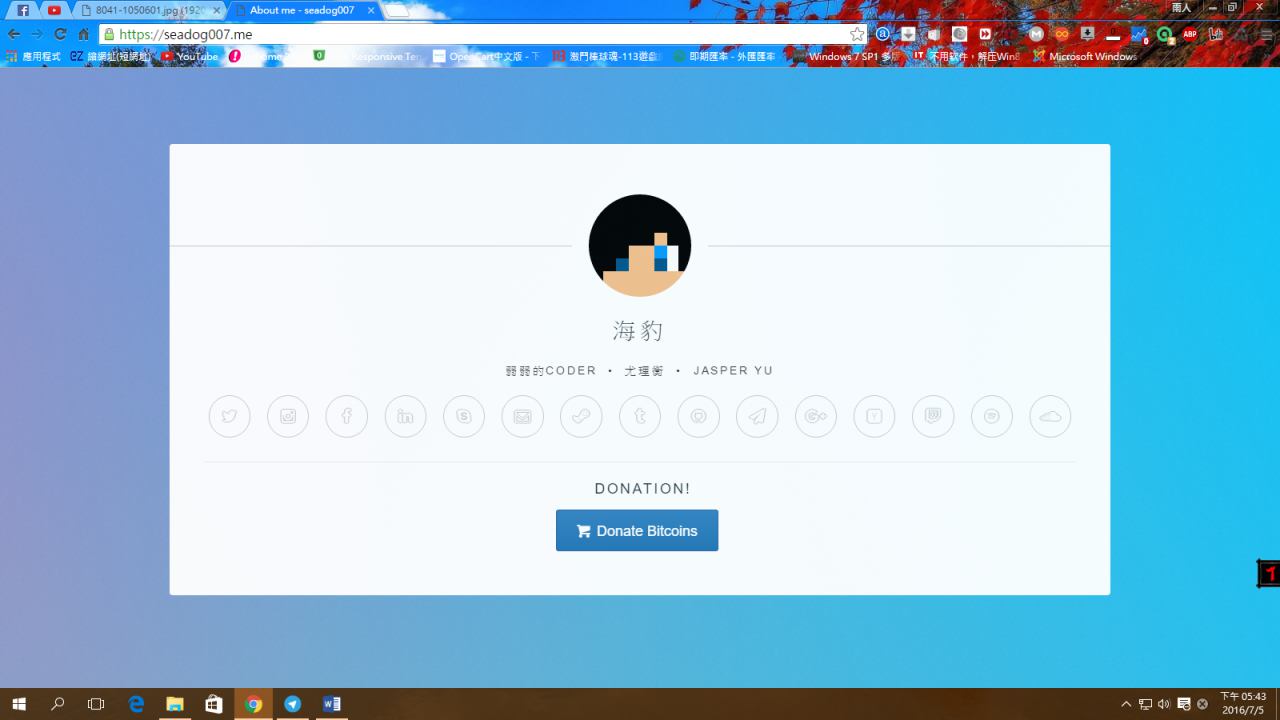Open the Twitch channel icon
Screen dimensions: 1280x720
933,417
